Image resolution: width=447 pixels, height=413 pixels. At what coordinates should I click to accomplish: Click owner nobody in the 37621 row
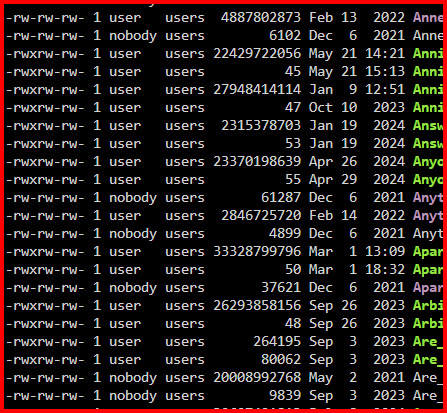133,288
